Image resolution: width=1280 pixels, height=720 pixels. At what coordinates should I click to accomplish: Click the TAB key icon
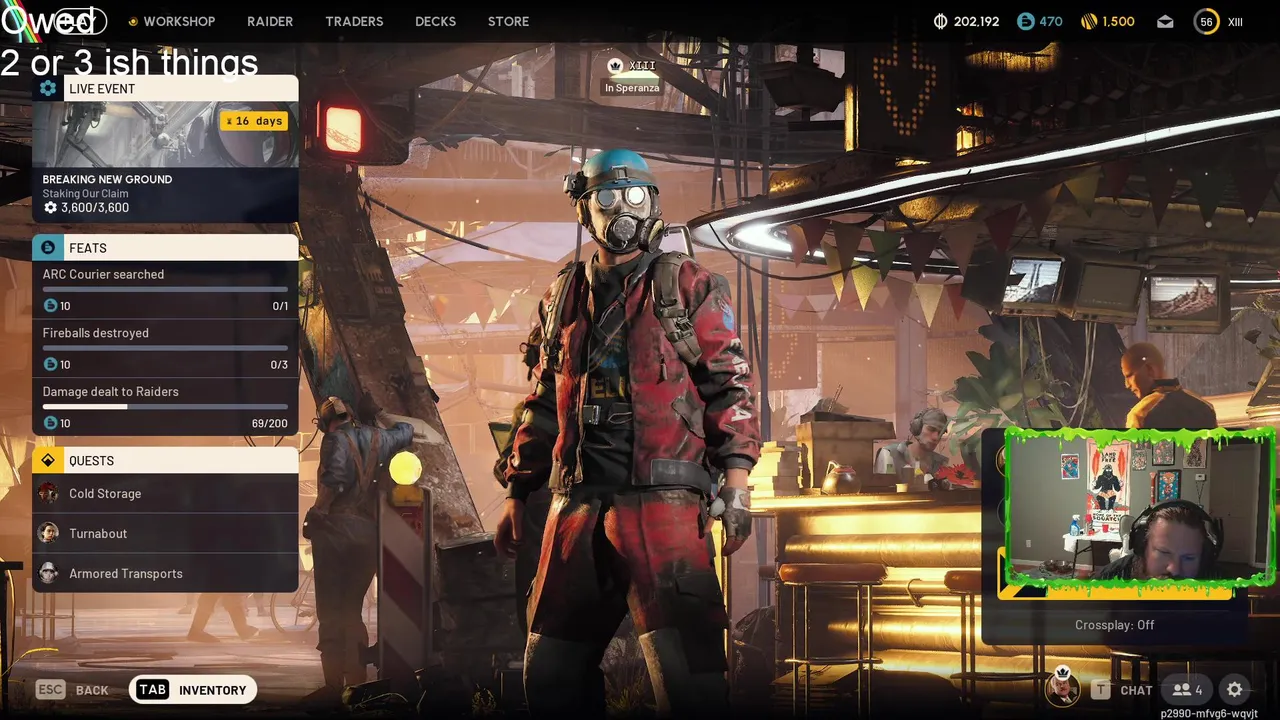tap(152, 690)
